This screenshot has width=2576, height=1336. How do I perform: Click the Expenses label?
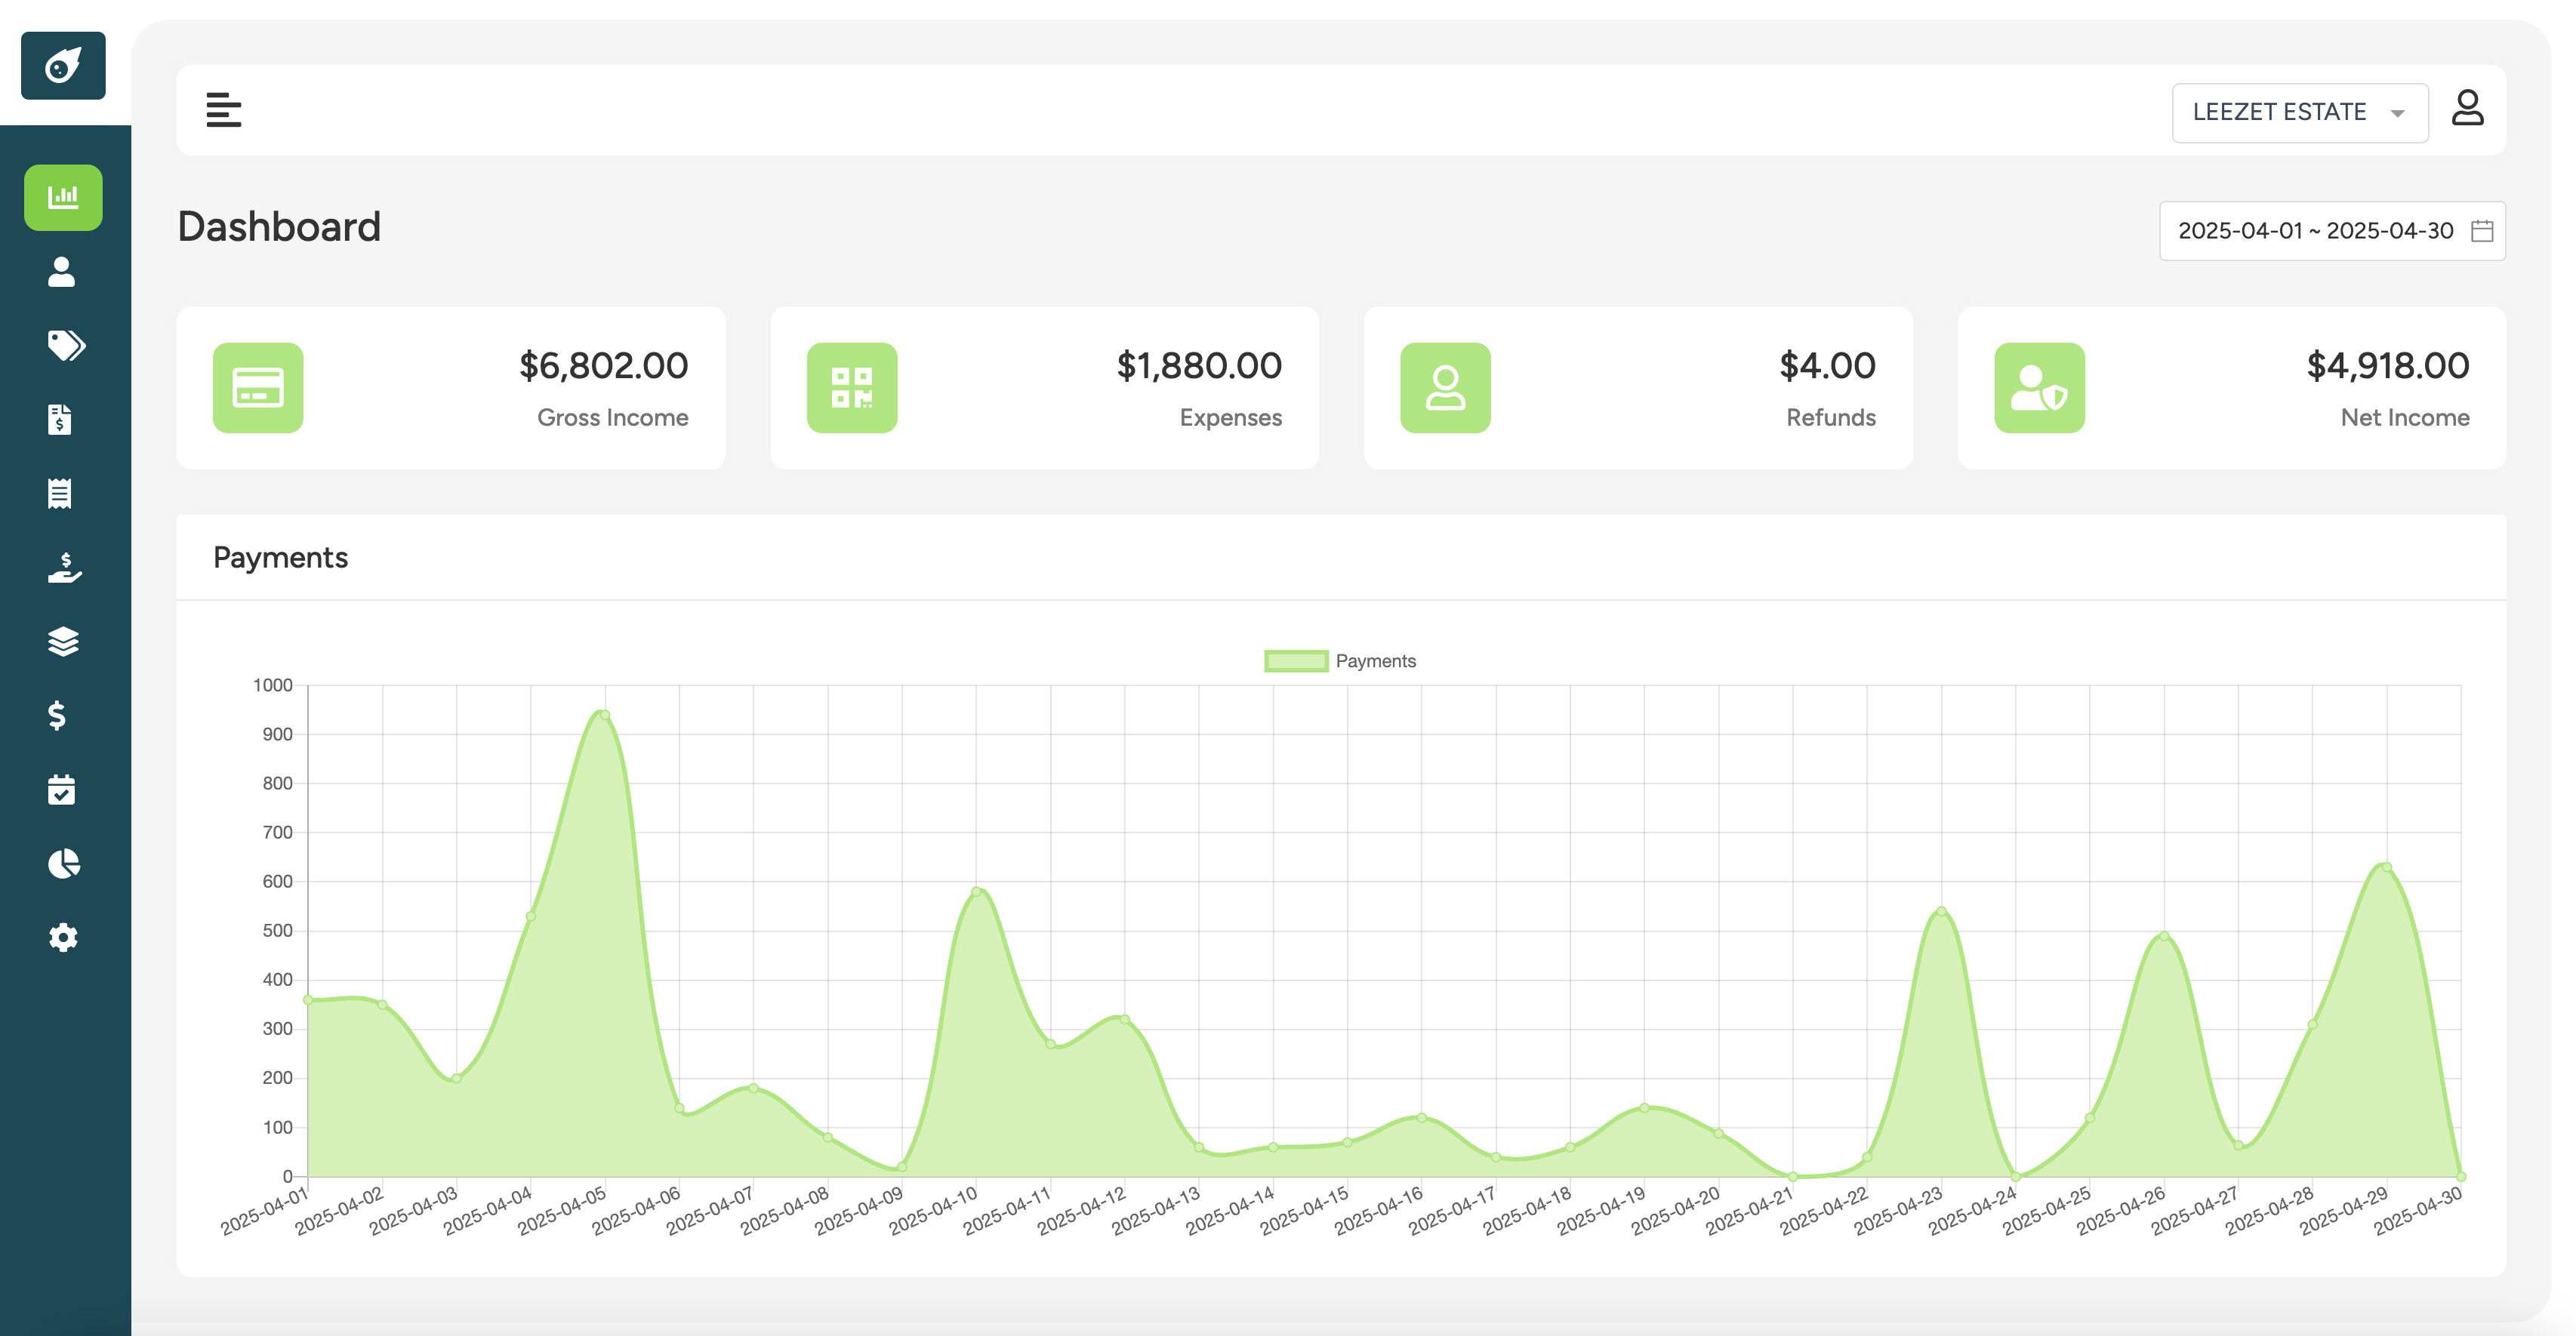coord(1231,418)
